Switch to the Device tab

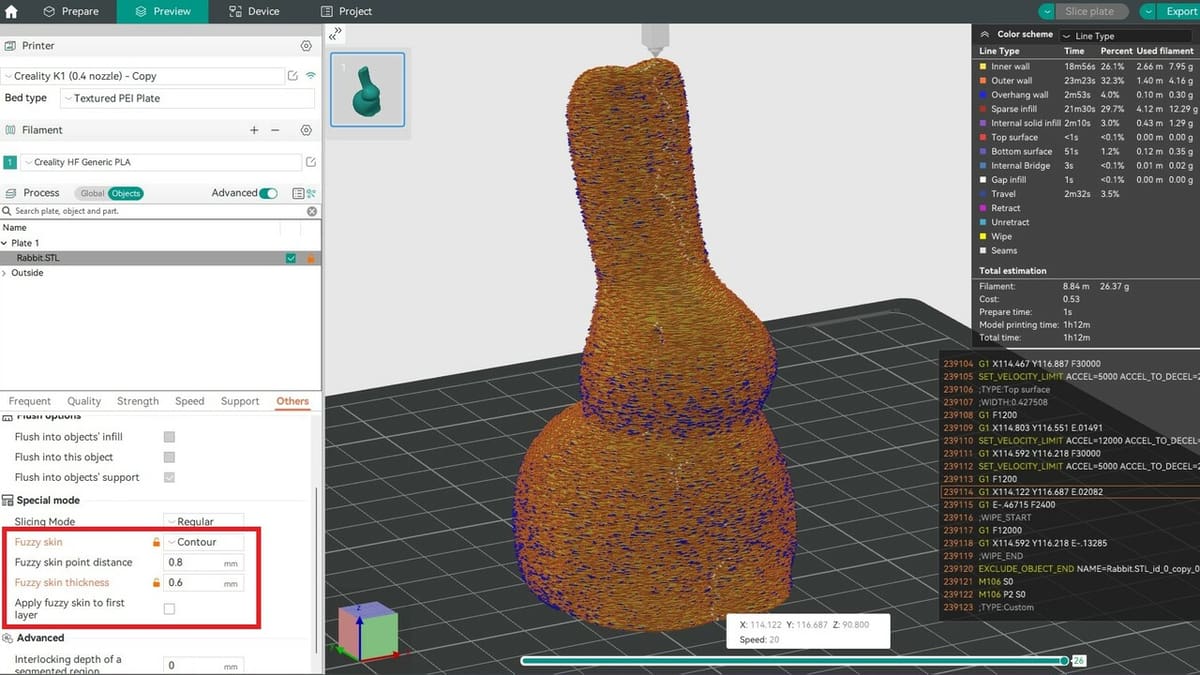click(254, 11)
